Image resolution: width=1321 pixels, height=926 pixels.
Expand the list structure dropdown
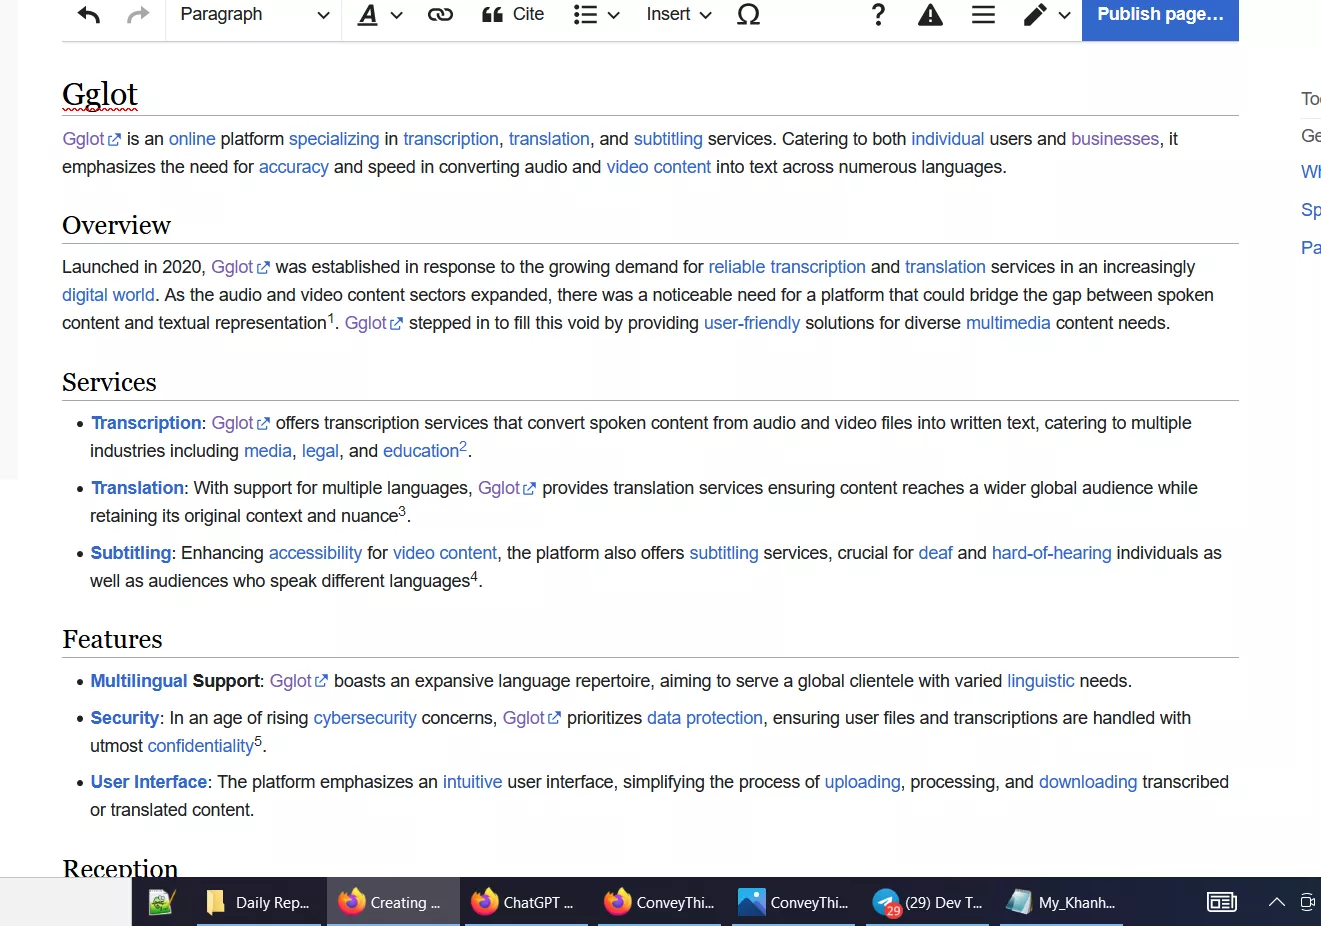[596, 15]
